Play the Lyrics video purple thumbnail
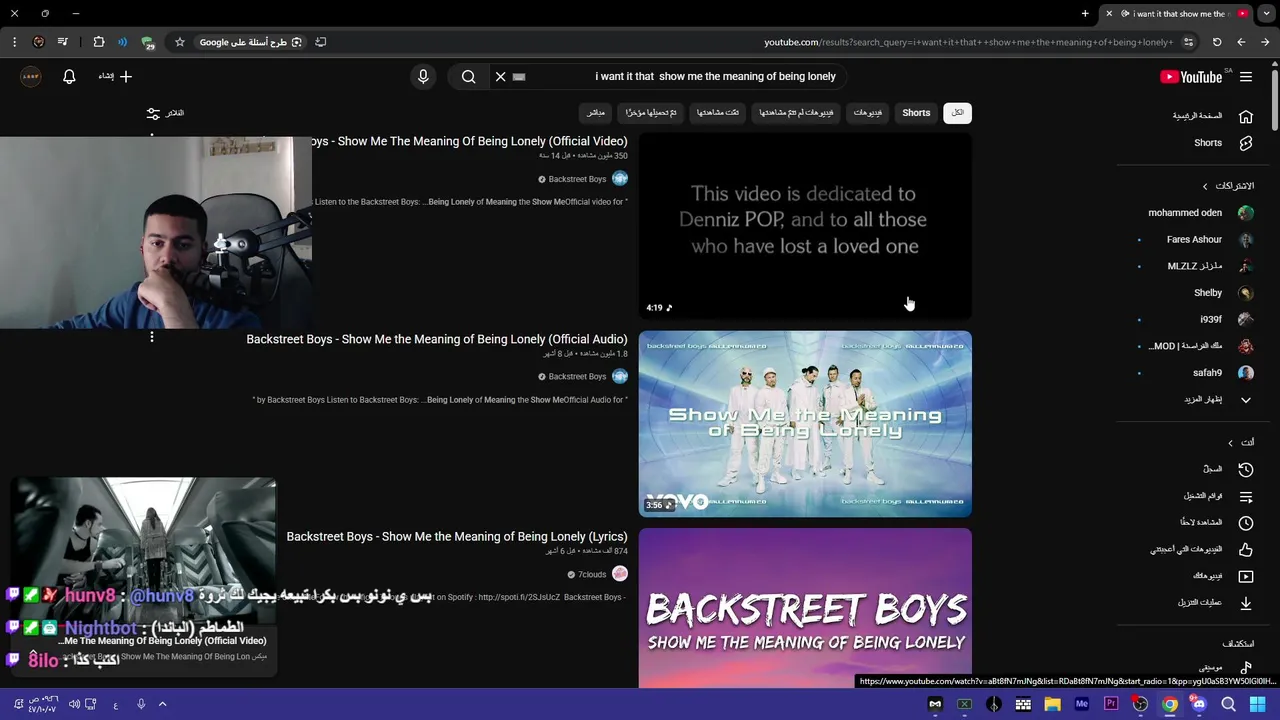 (x=805, y=608)
